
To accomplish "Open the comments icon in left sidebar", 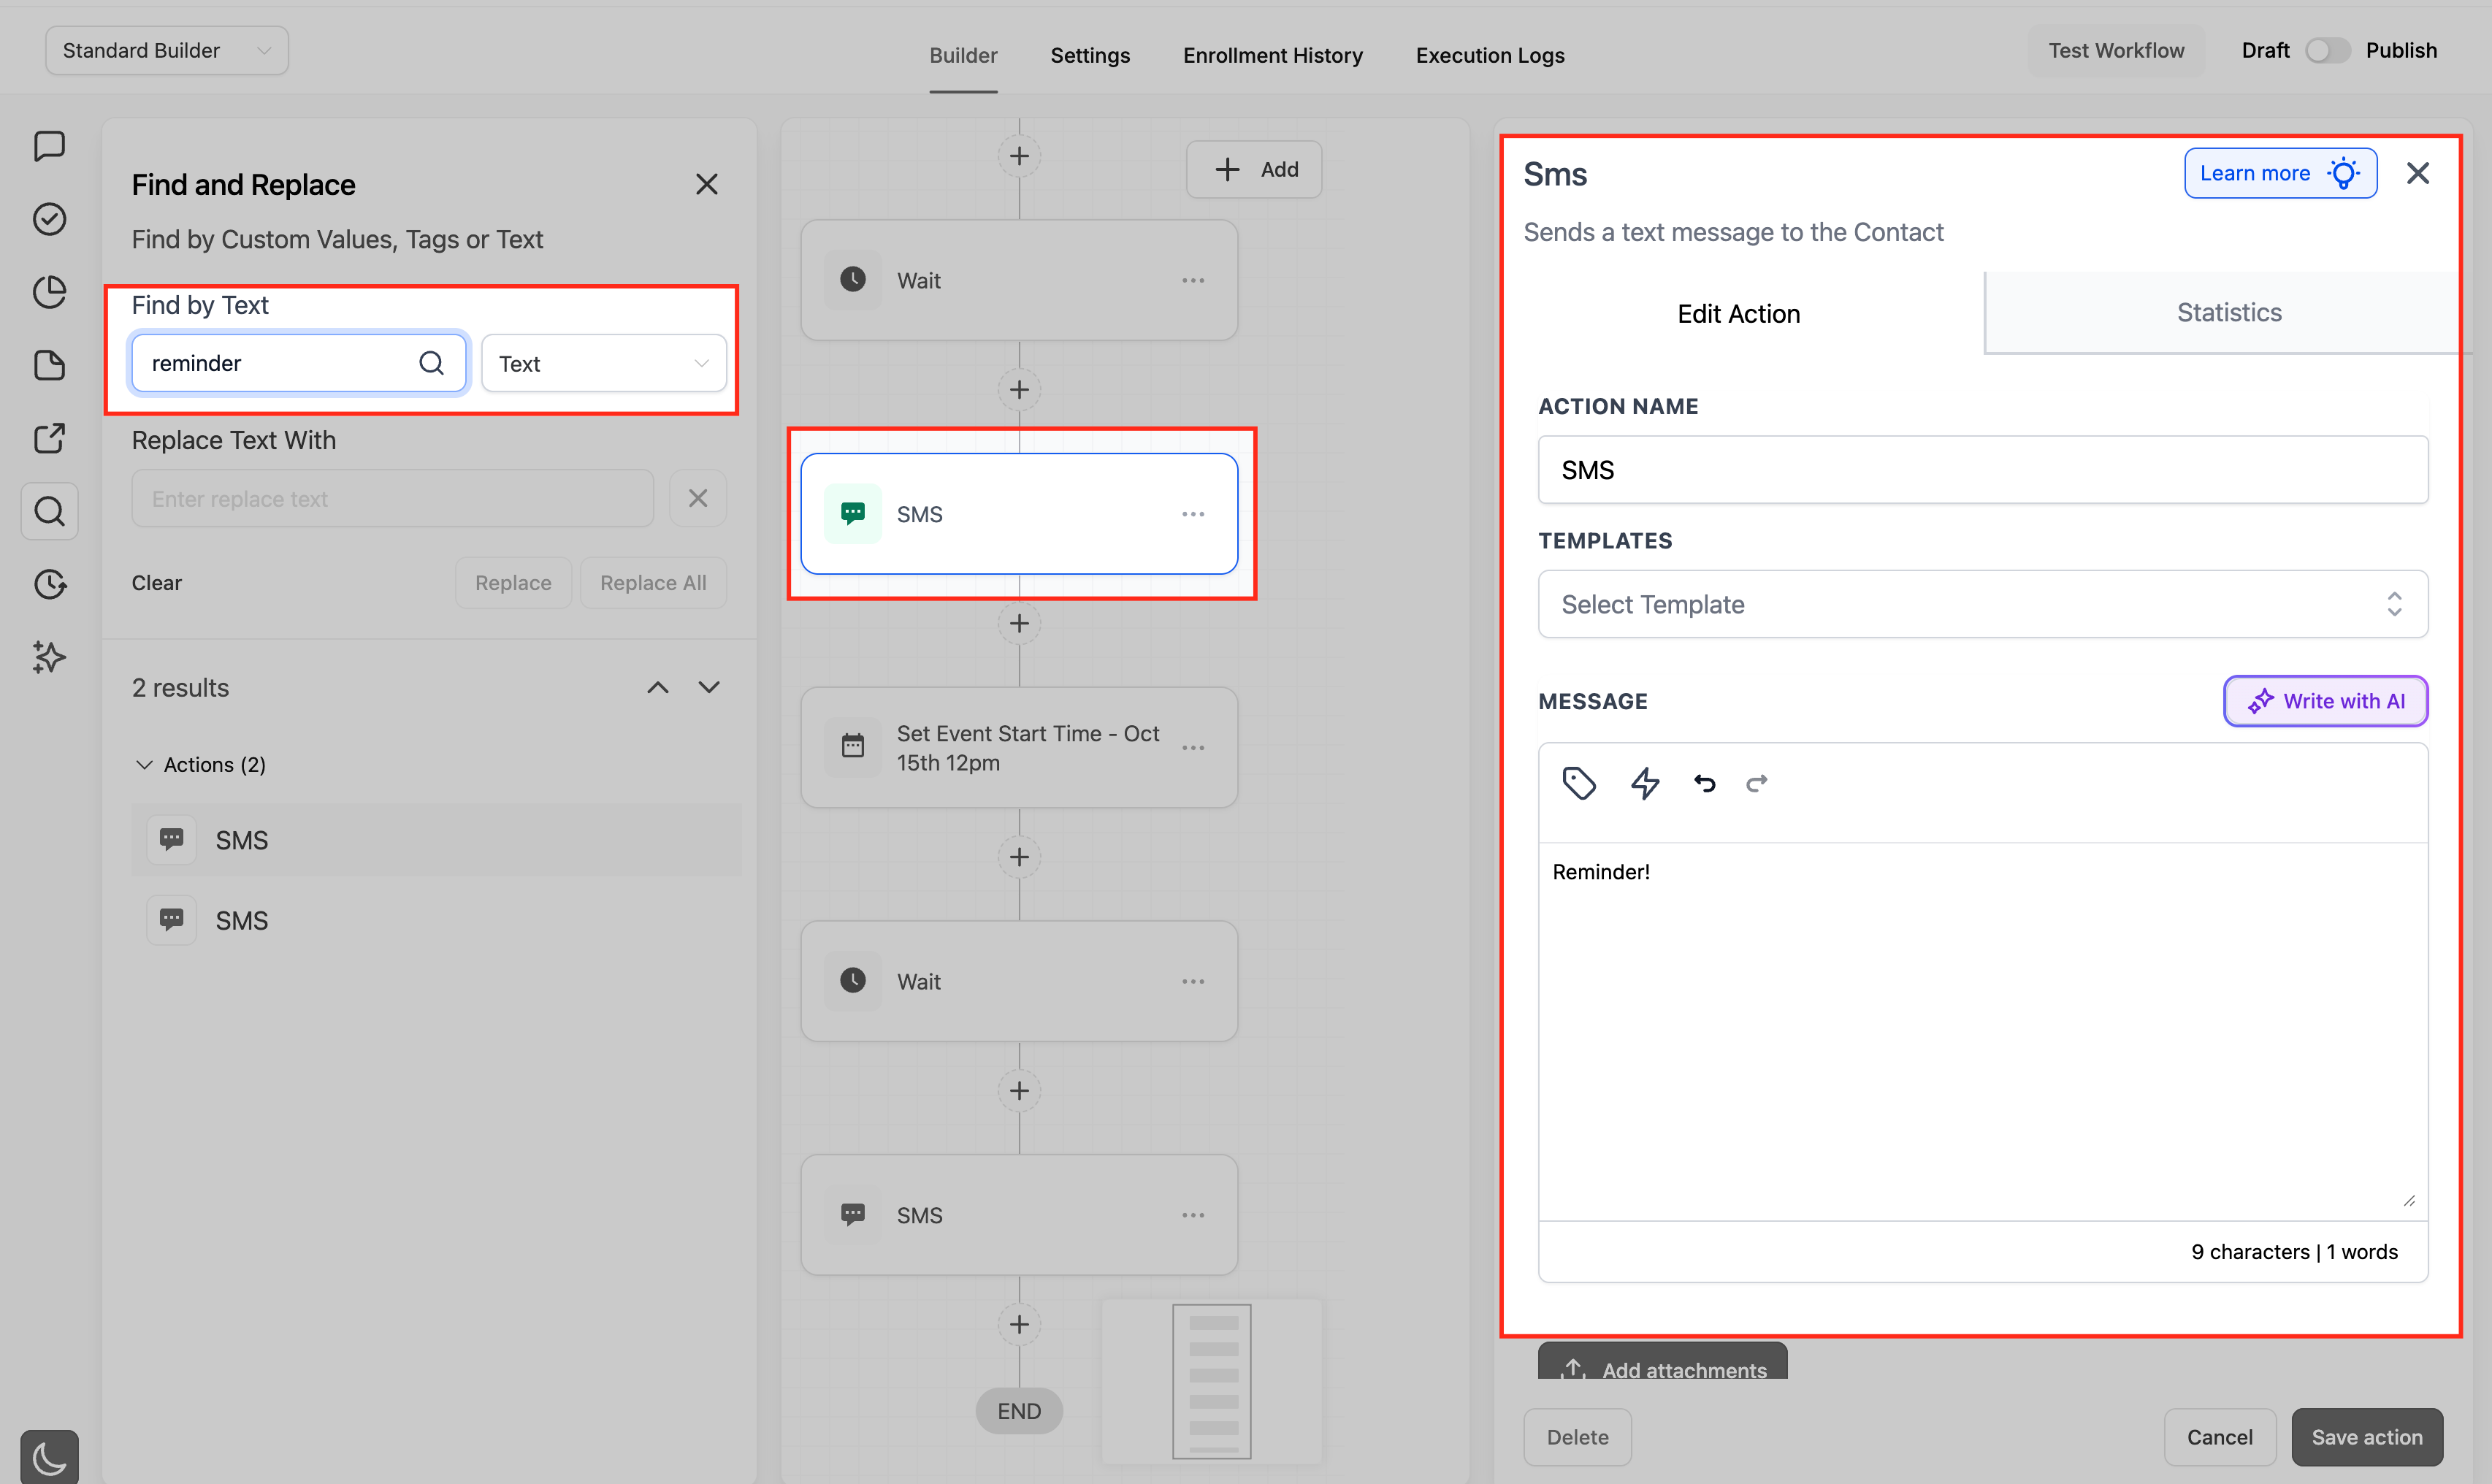I will 49,146.
